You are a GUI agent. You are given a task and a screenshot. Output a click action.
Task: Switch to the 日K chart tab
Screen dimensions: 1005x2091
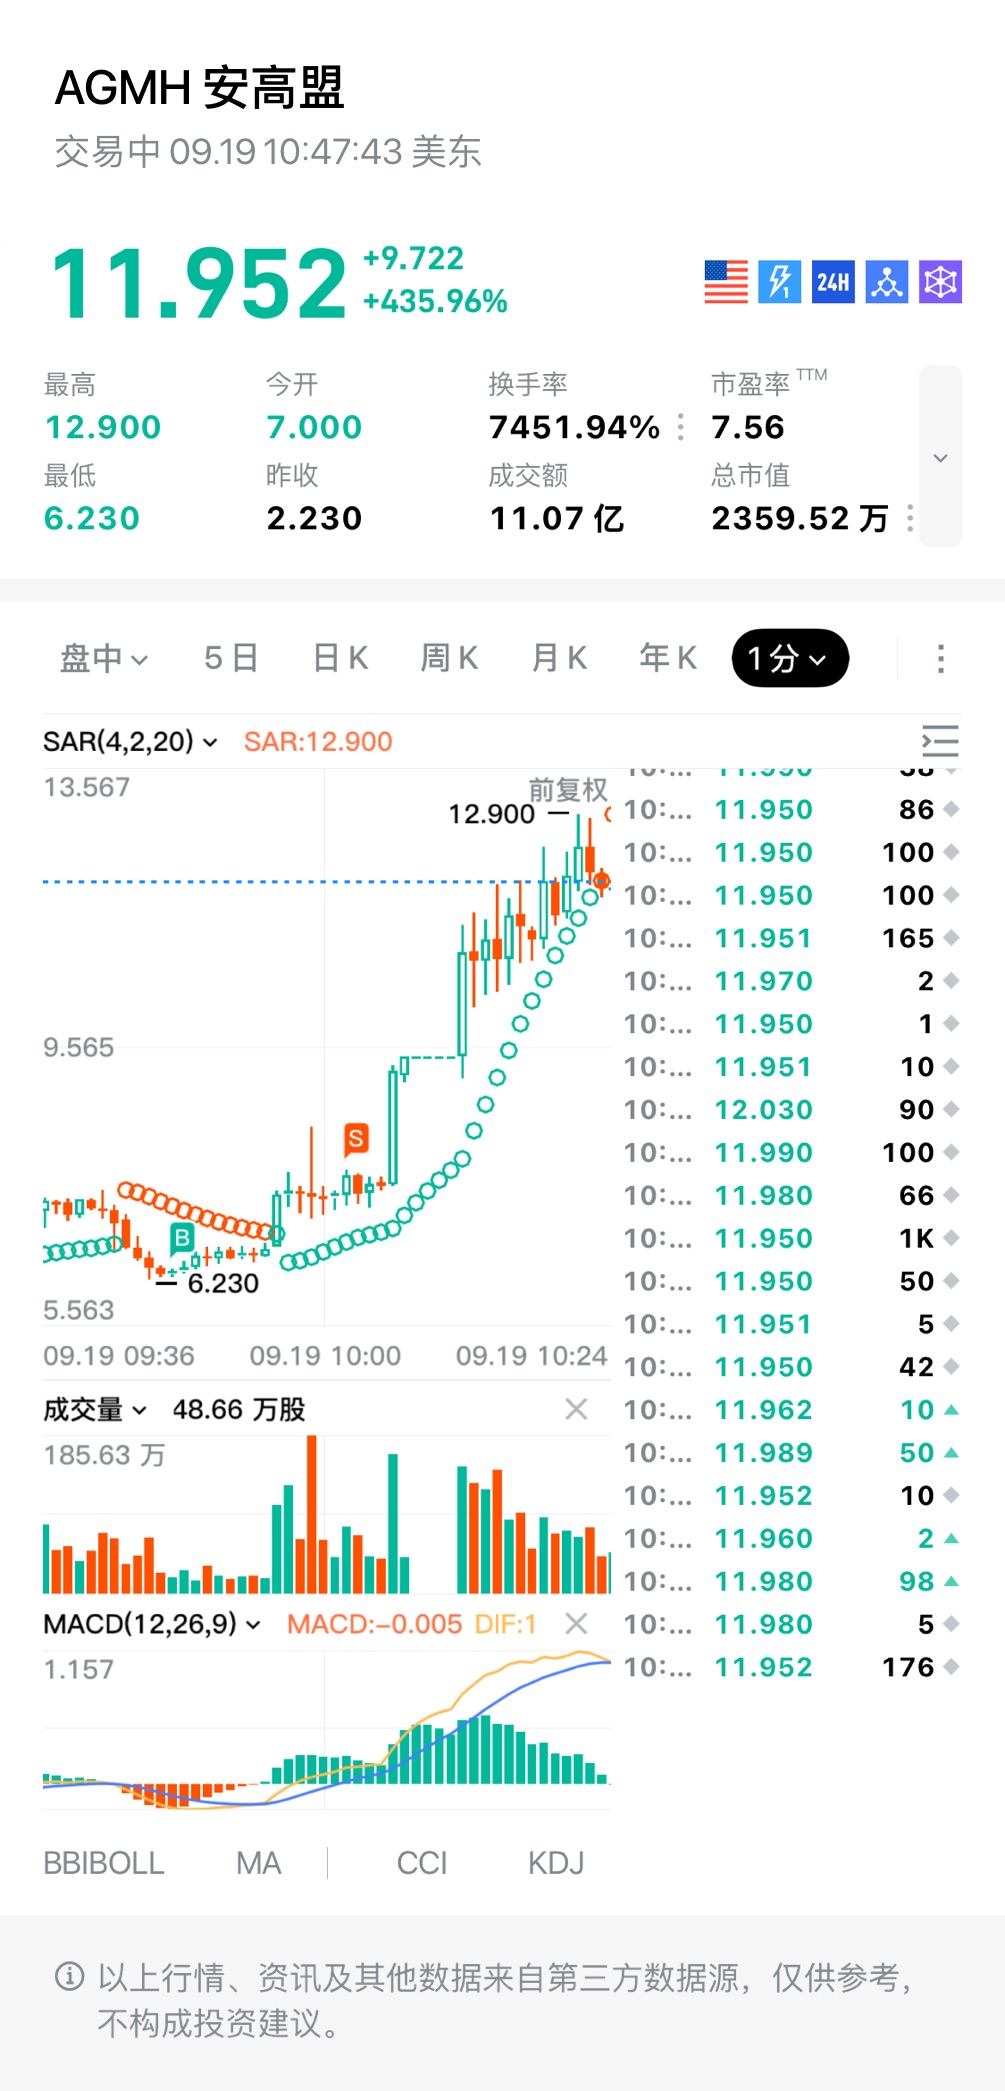(x=340, y=659)
